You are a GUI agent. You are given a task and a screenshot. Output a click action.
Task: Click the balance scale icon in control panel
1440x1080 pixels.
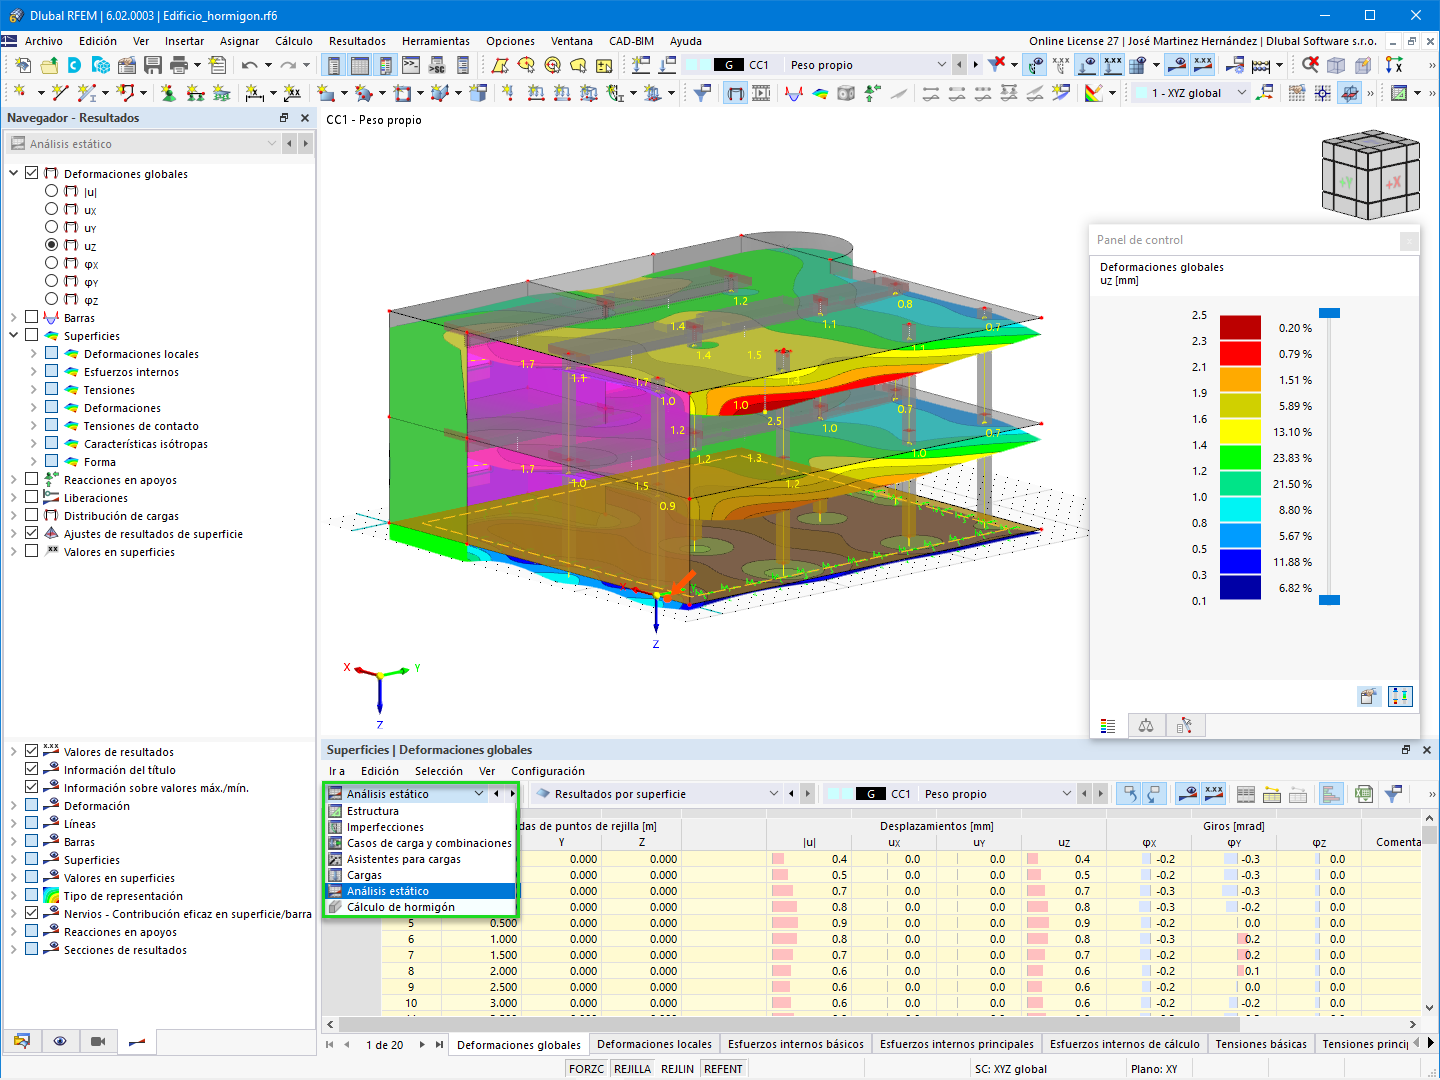tap(1146, 725)
